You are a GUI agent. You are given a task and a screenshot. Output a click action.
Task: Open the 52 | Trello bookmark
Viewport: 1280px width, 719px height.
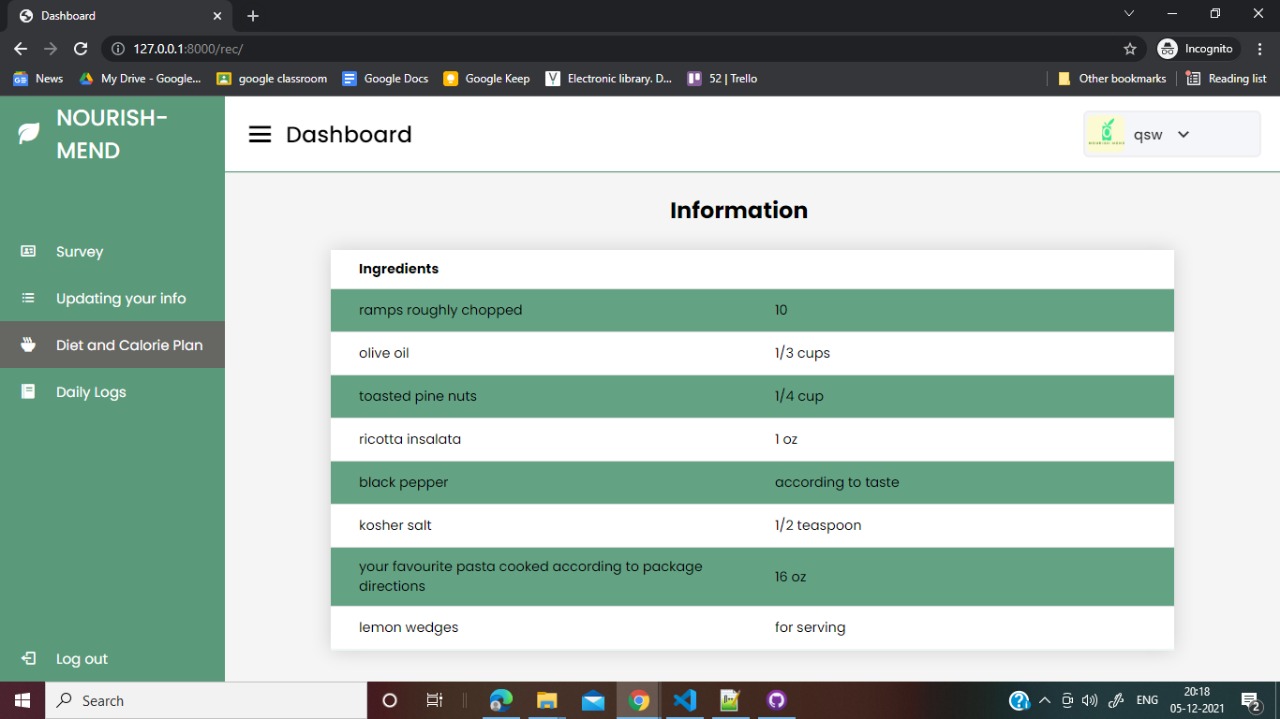pyautogui.click(x=722, y=78)
